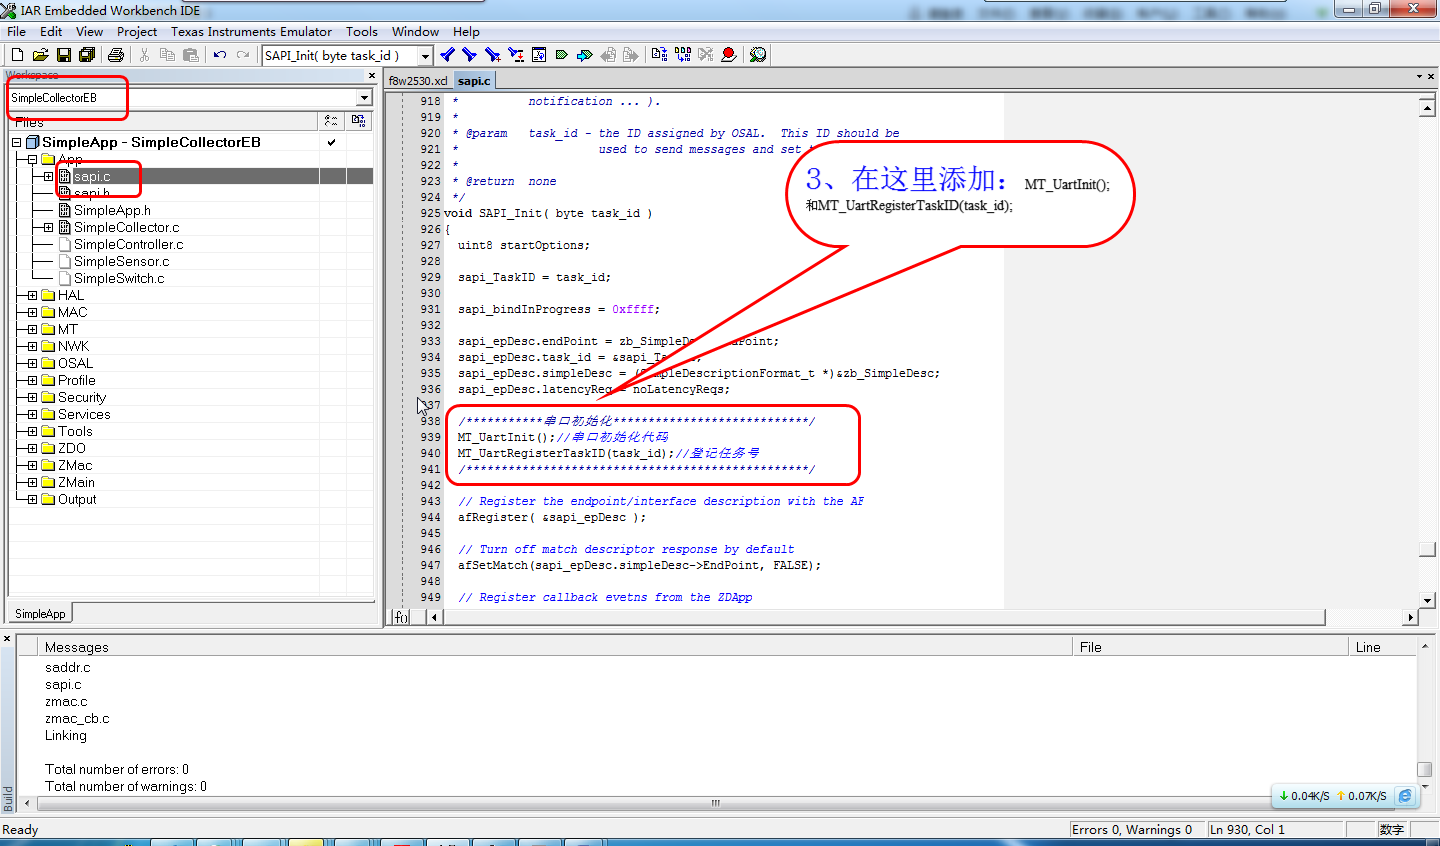The image size is (1440, 846).
Task: Print the document using the printer icon
Action: pos(116,55)
